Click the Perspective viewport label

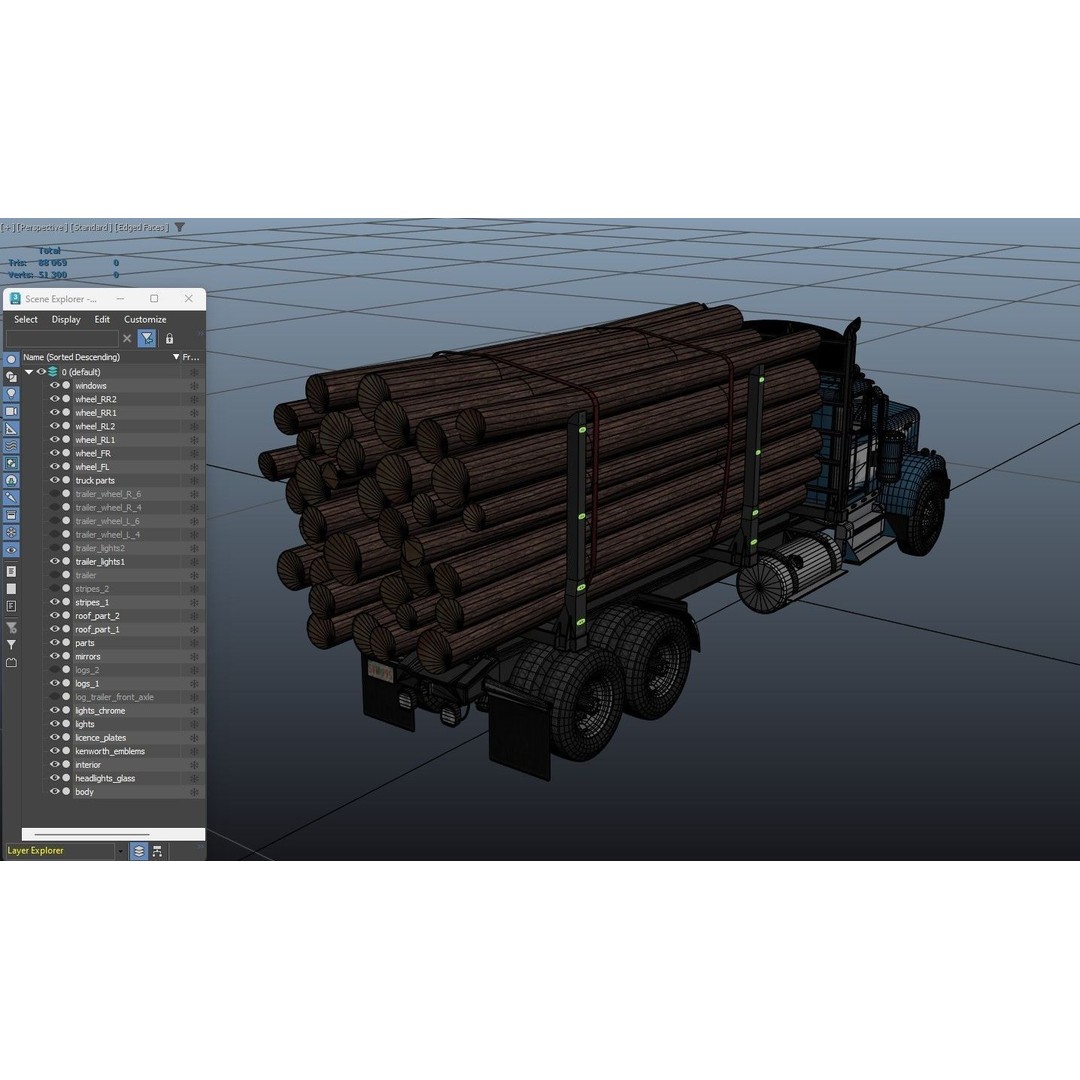pyautogui.click(x=40, y=227)
